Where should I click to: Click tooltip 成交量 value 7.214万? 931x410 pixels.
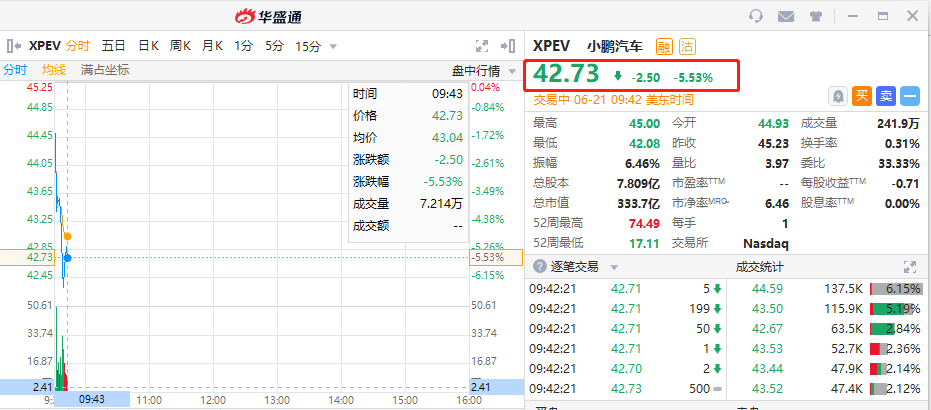tap(441, 204)
